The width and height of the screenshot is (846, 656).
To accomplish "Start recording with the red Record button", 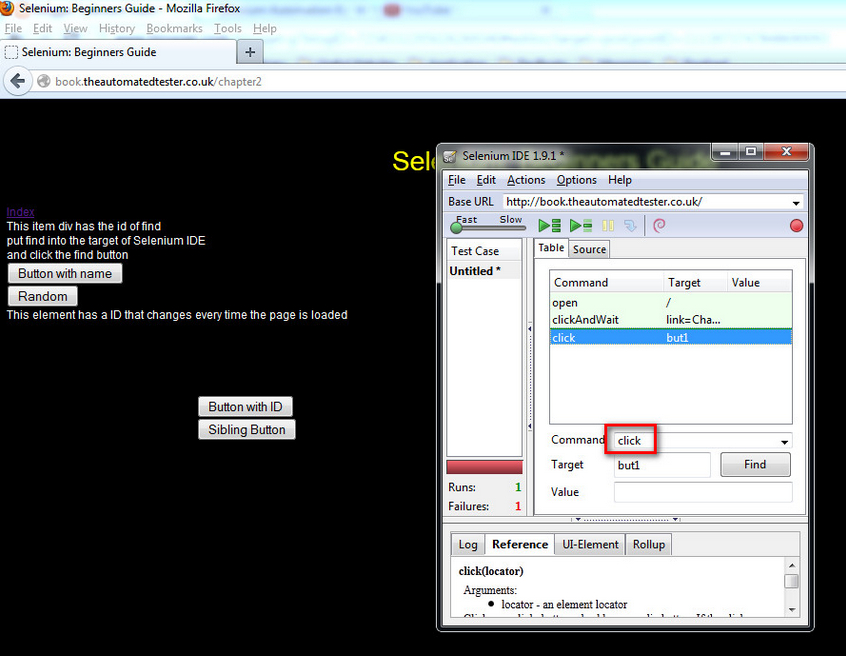I will (796, 226).
